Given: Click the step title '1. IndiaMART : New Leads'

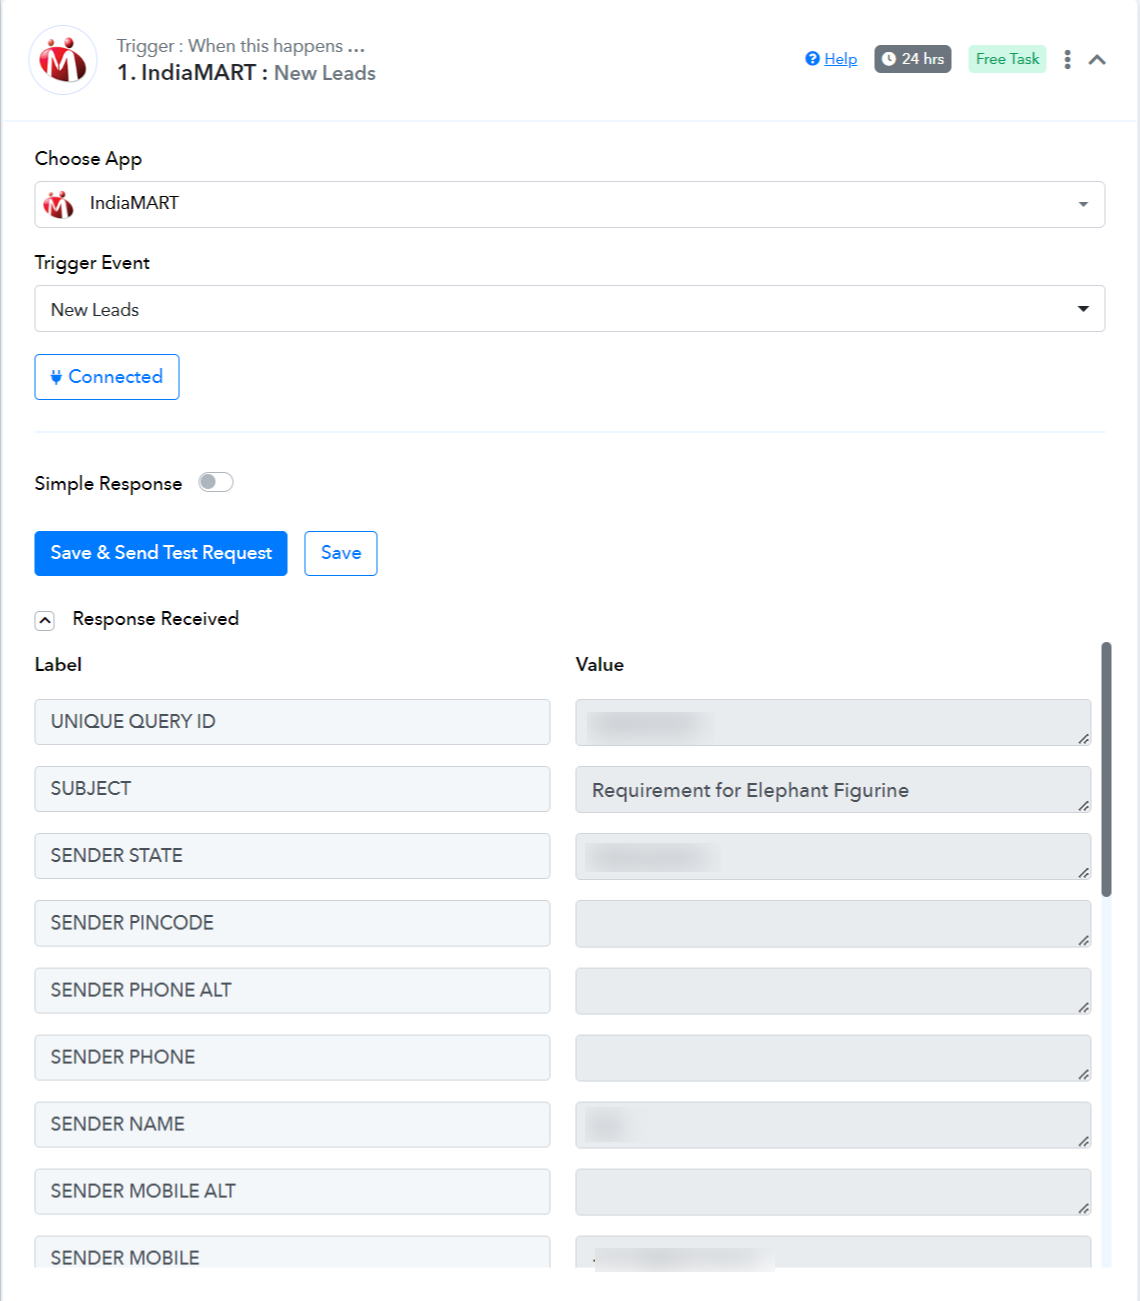Looking at the screenshot, I should (x=246, y=73).
